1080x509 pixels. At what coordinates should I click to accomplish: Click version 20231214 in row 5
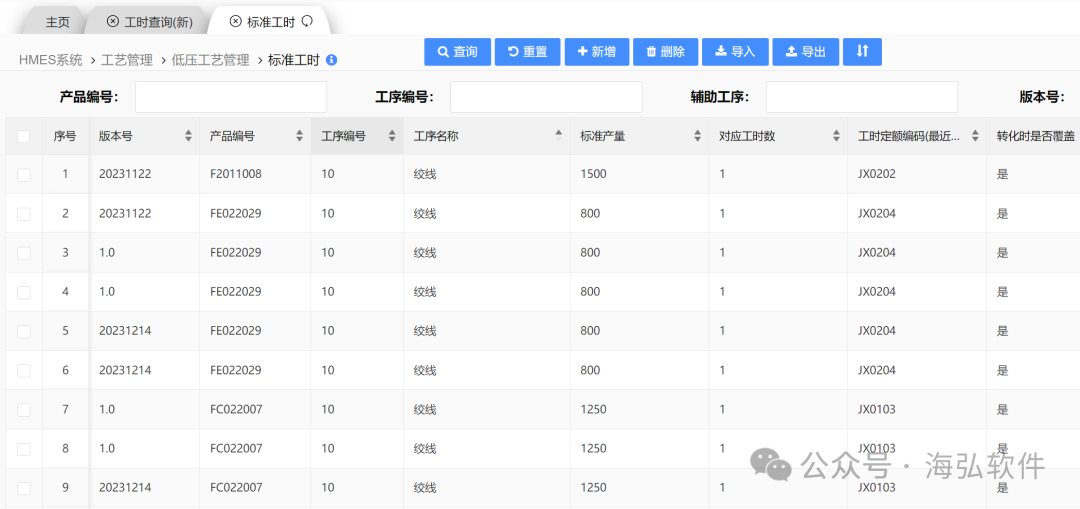click(125, 331)
